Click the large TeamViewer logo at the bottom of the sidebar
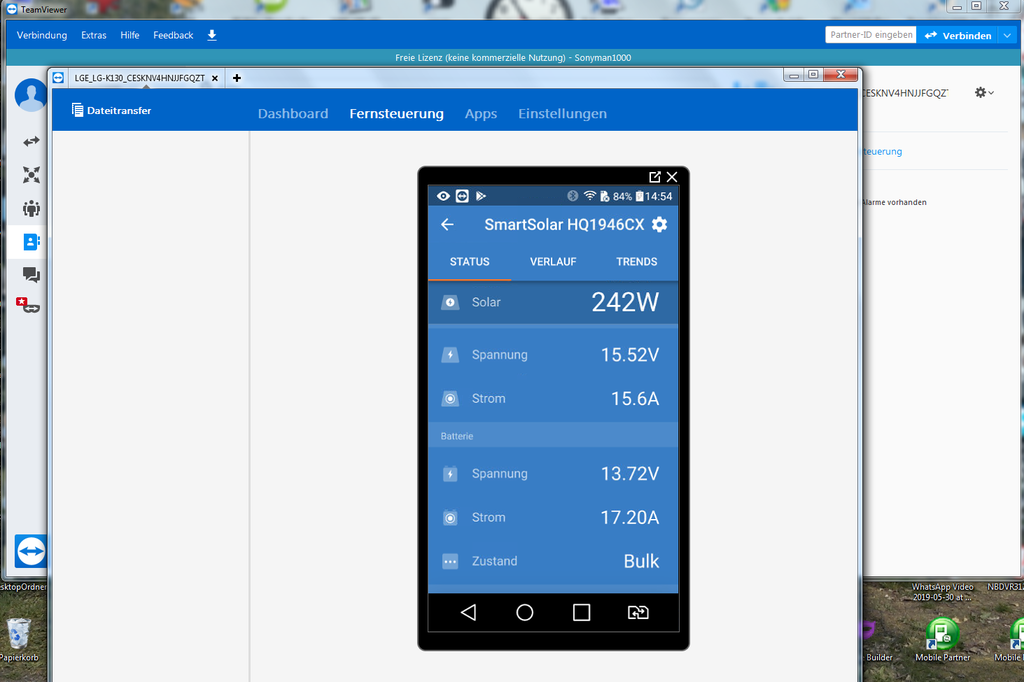Screen dimensions: 1024x682 coord(31,551)
